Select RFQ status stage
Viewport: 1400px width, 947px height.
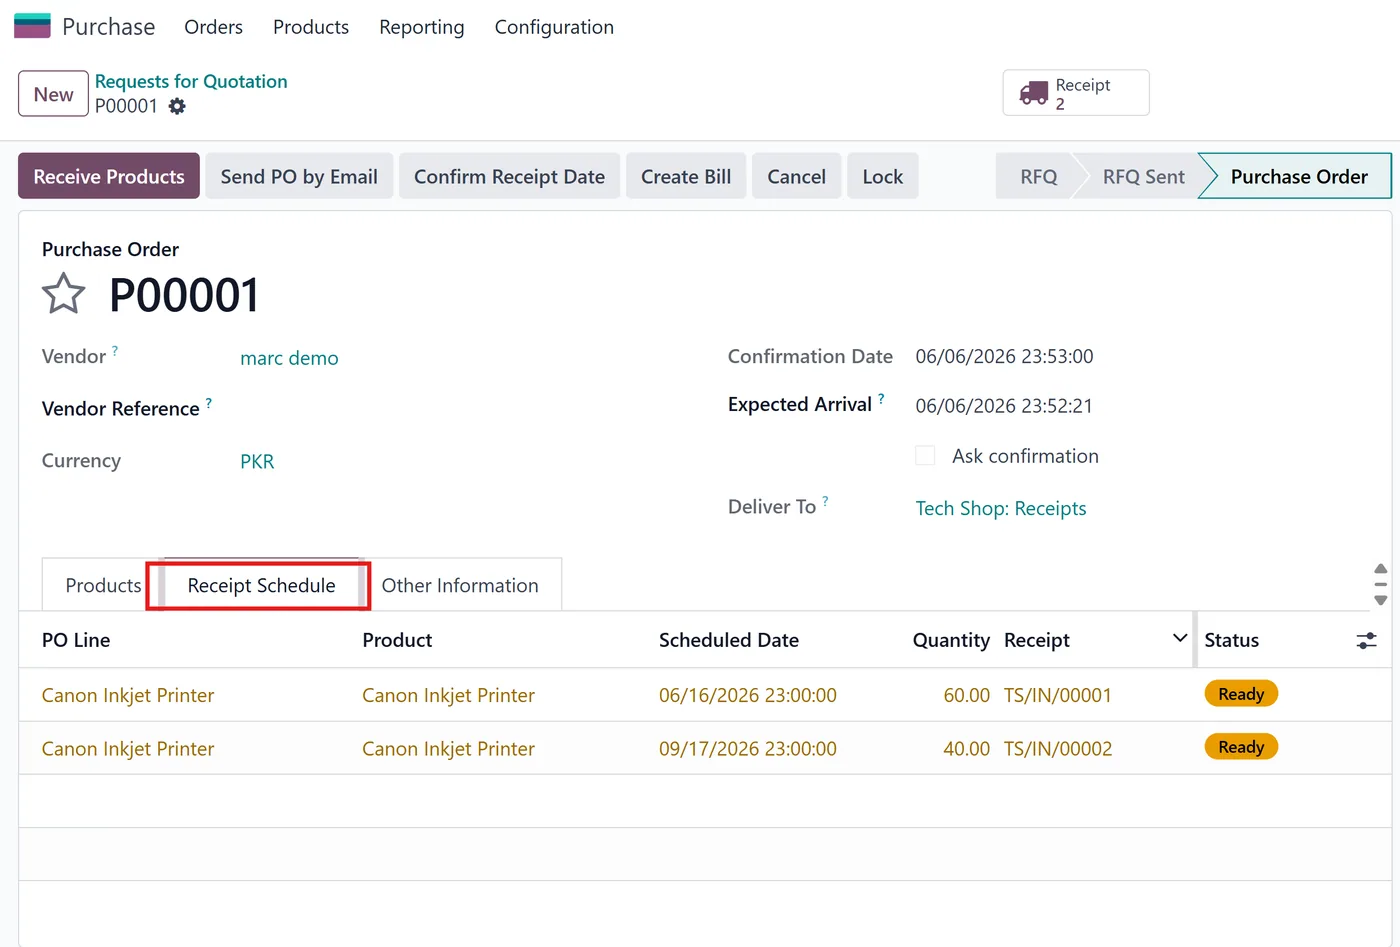tap(1038, 176)
